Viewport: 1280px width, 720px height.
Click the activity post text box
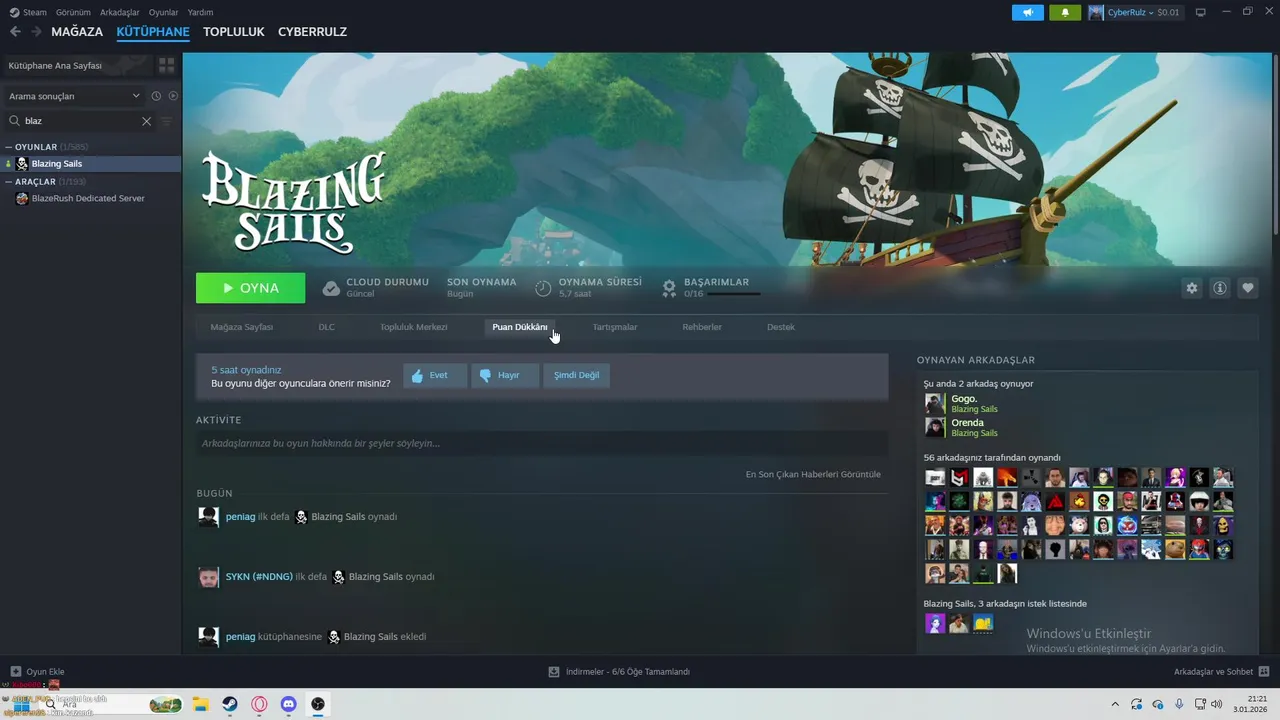(542, 443)
